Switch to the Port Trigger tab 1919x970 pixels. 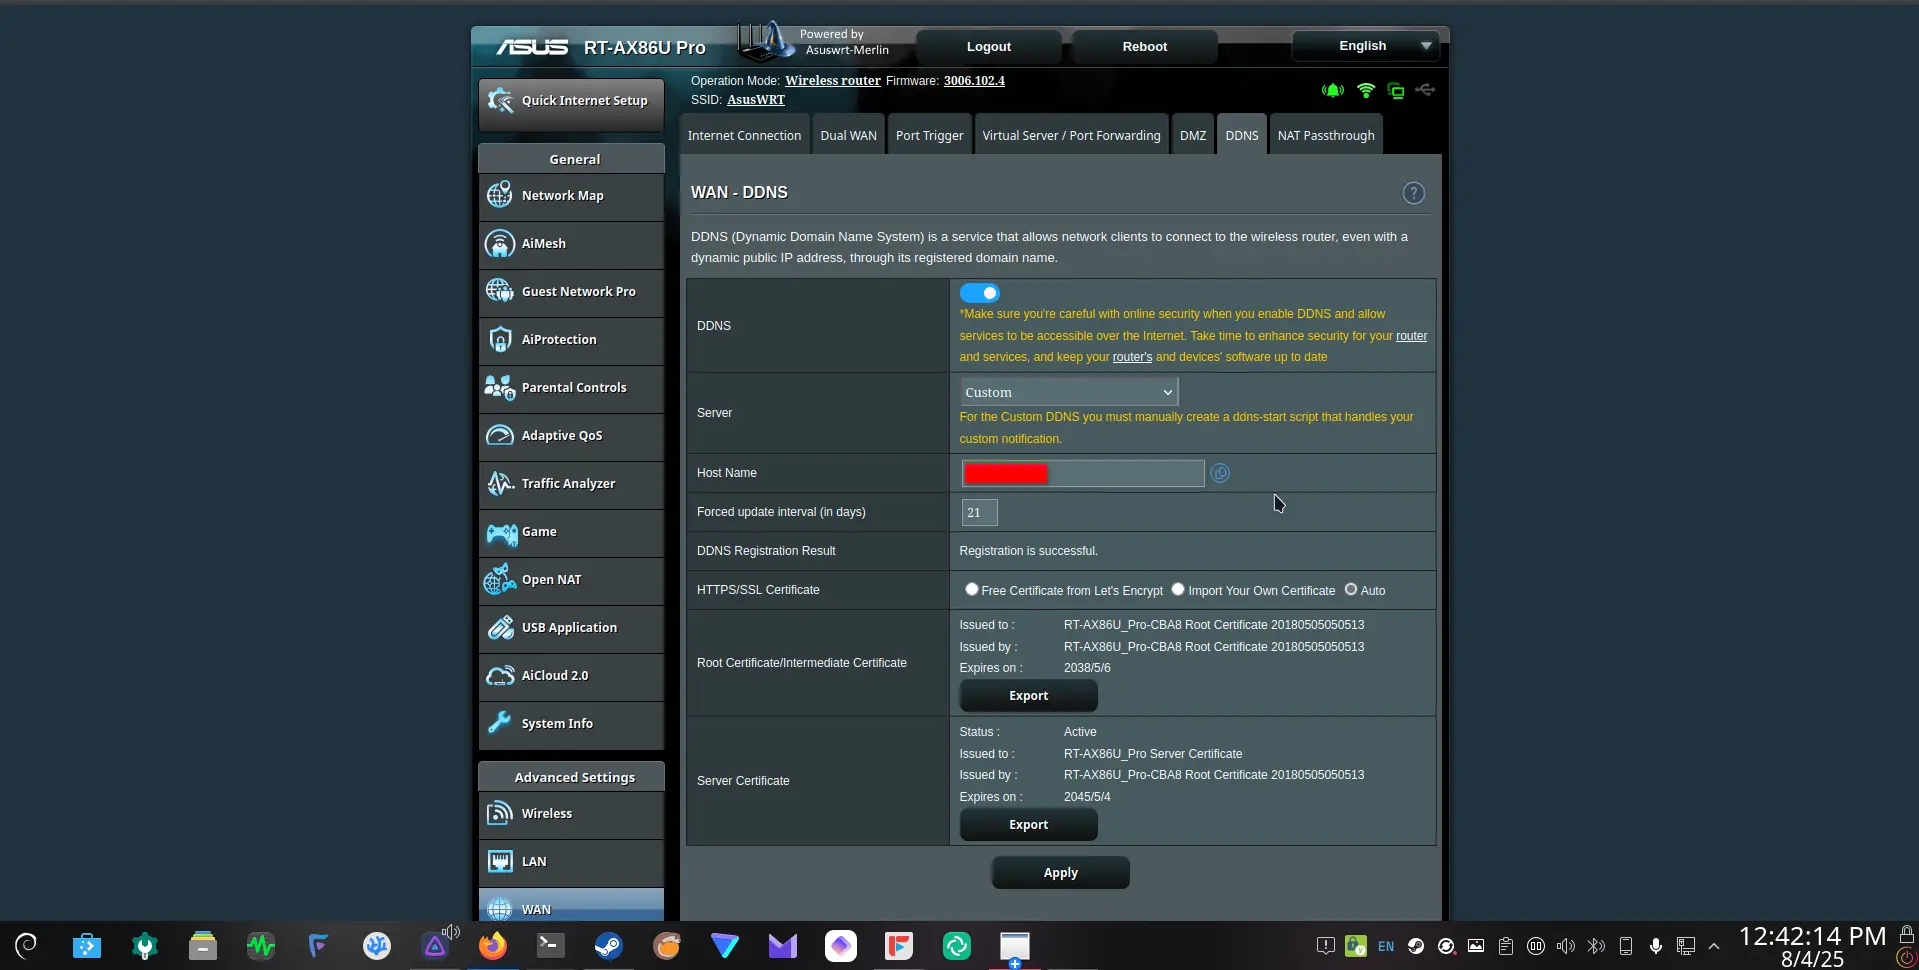[x=929, y=136]
